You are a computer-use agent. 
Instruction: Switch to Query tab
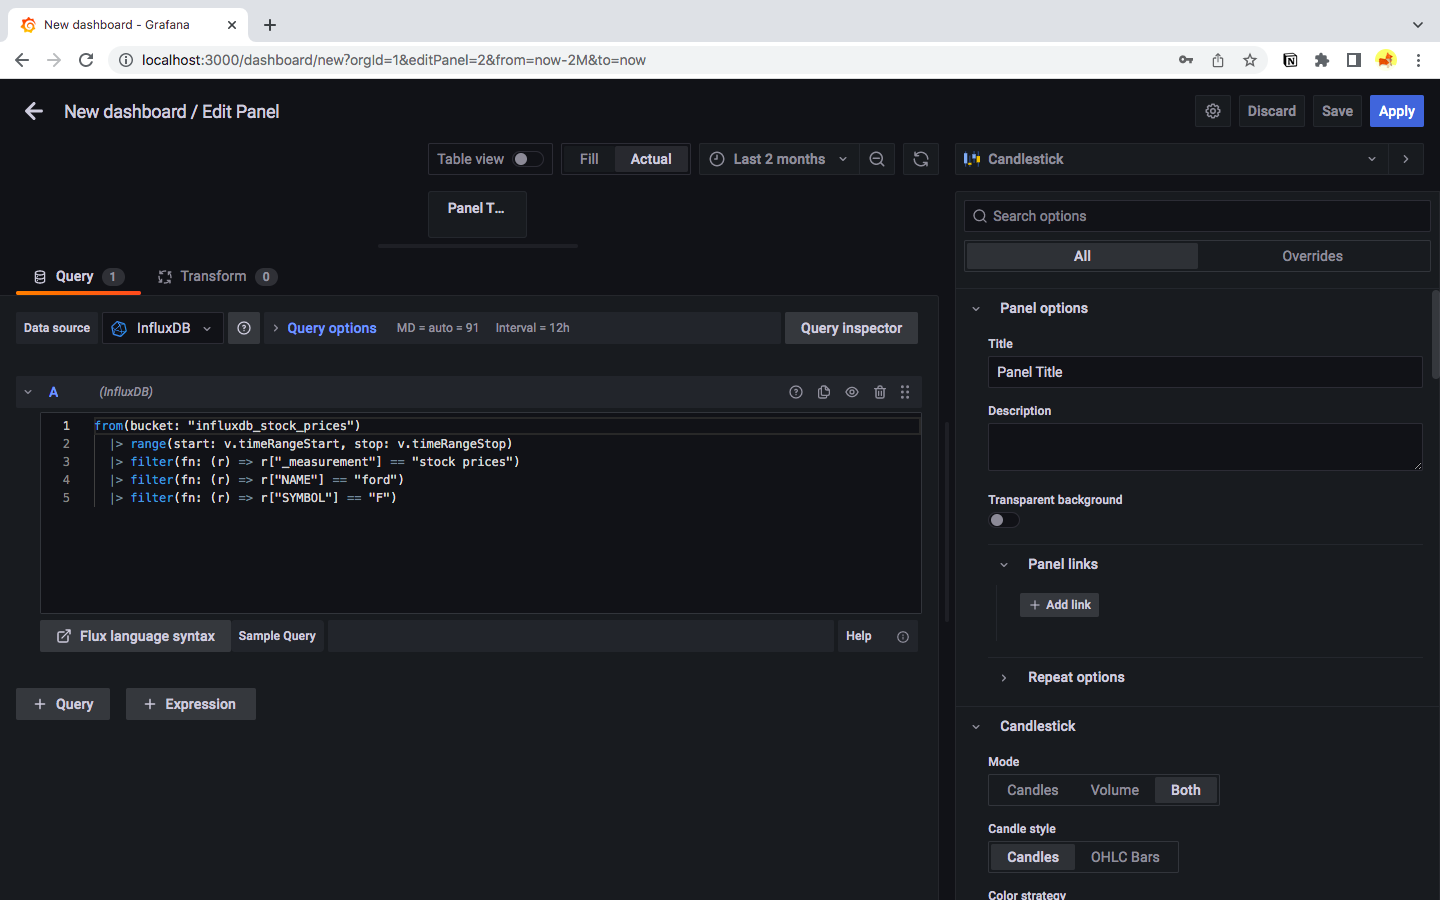click(78, 276)
